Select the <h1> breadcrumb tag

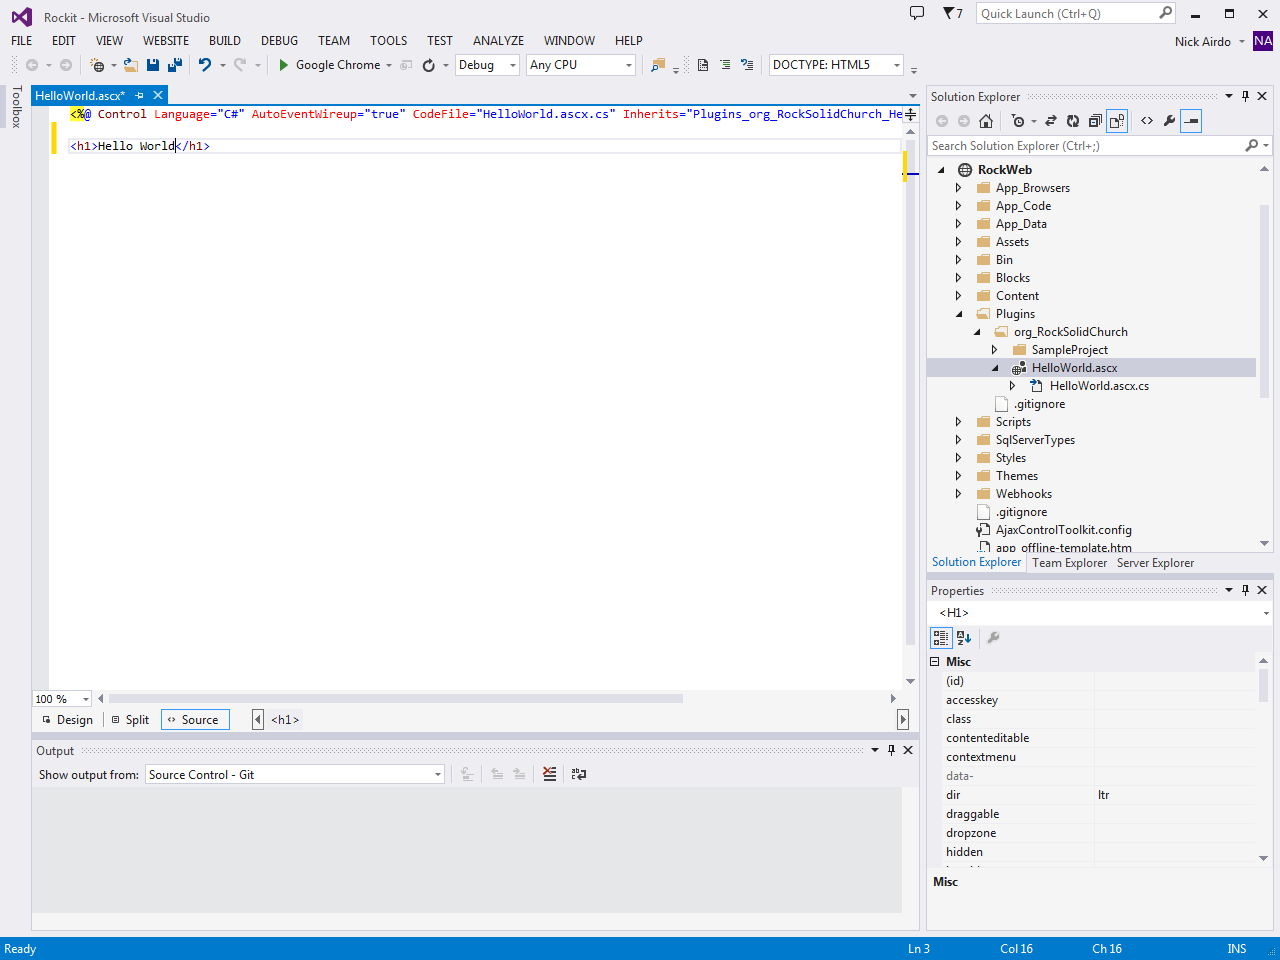285,720
